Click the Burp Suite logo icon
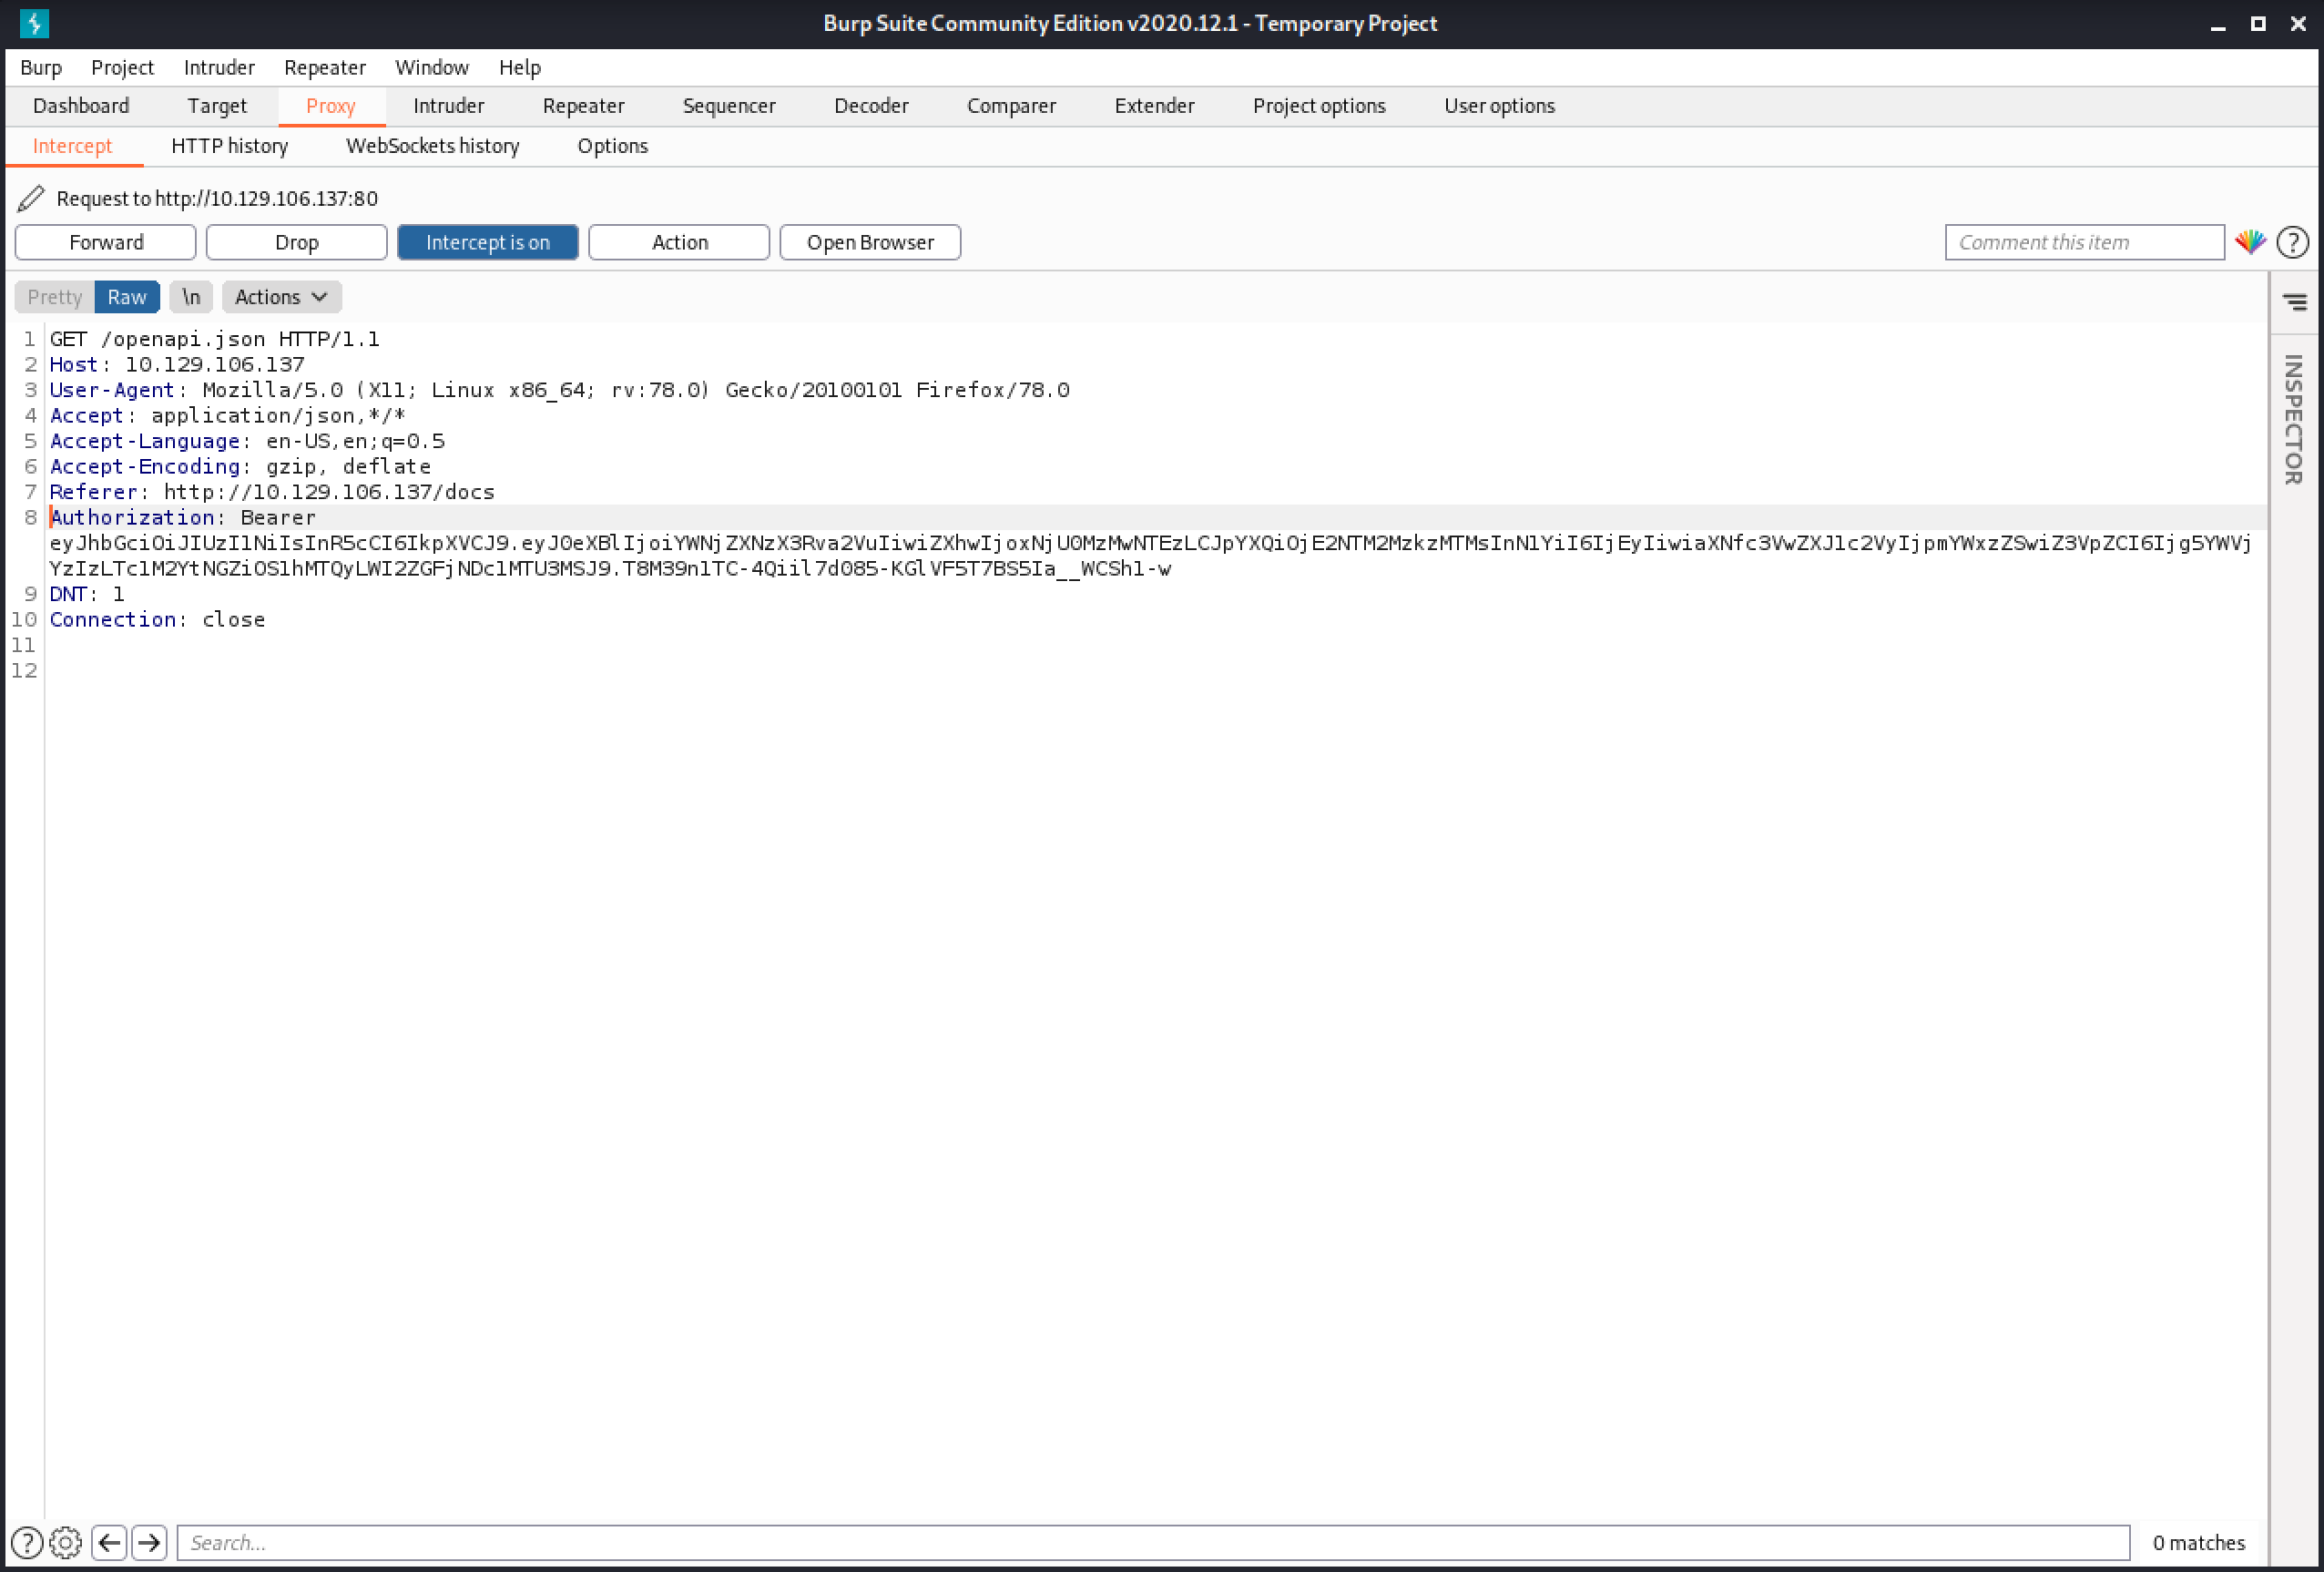Viewport: 2324px width, 1572px height. coord(34,23)
